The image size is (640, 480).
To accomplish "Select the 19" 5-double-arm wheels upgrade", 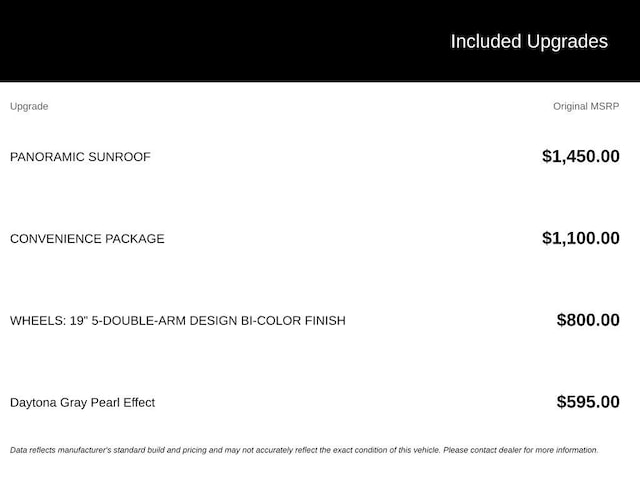I will pos(178,321).
